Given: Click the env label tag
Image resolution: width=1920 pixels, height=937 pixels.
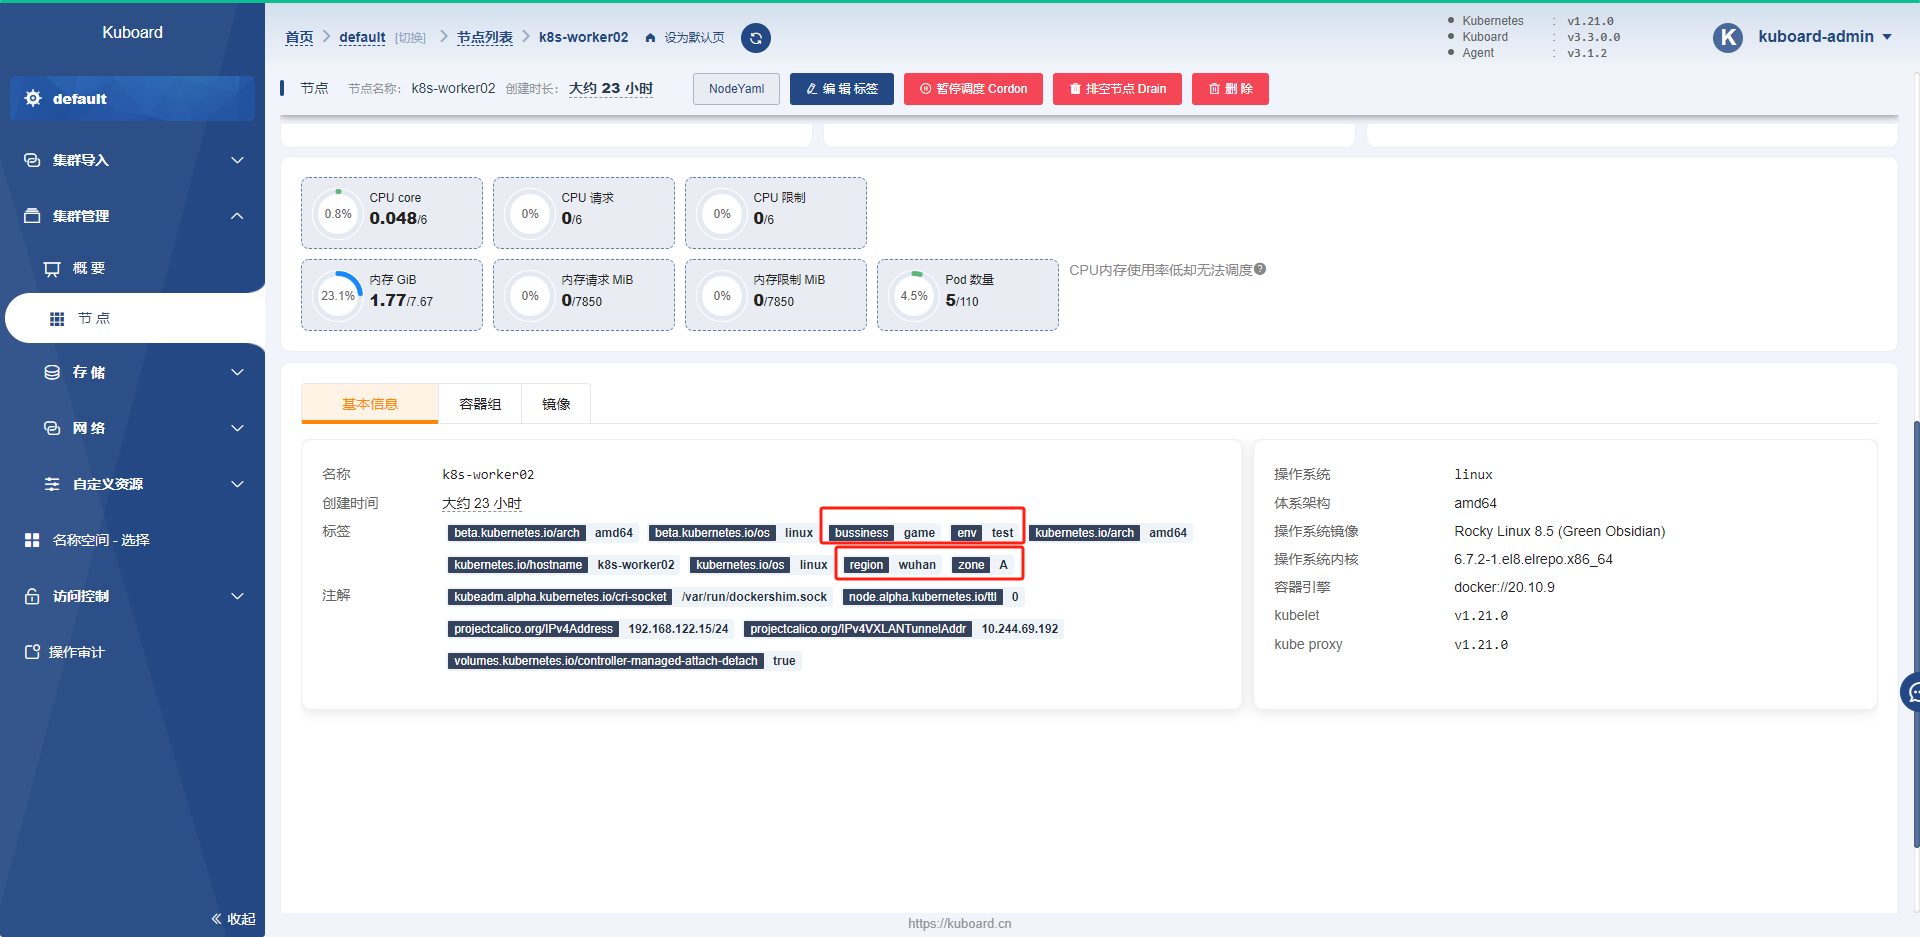Looking at the screenshot, I should [966, 533].
